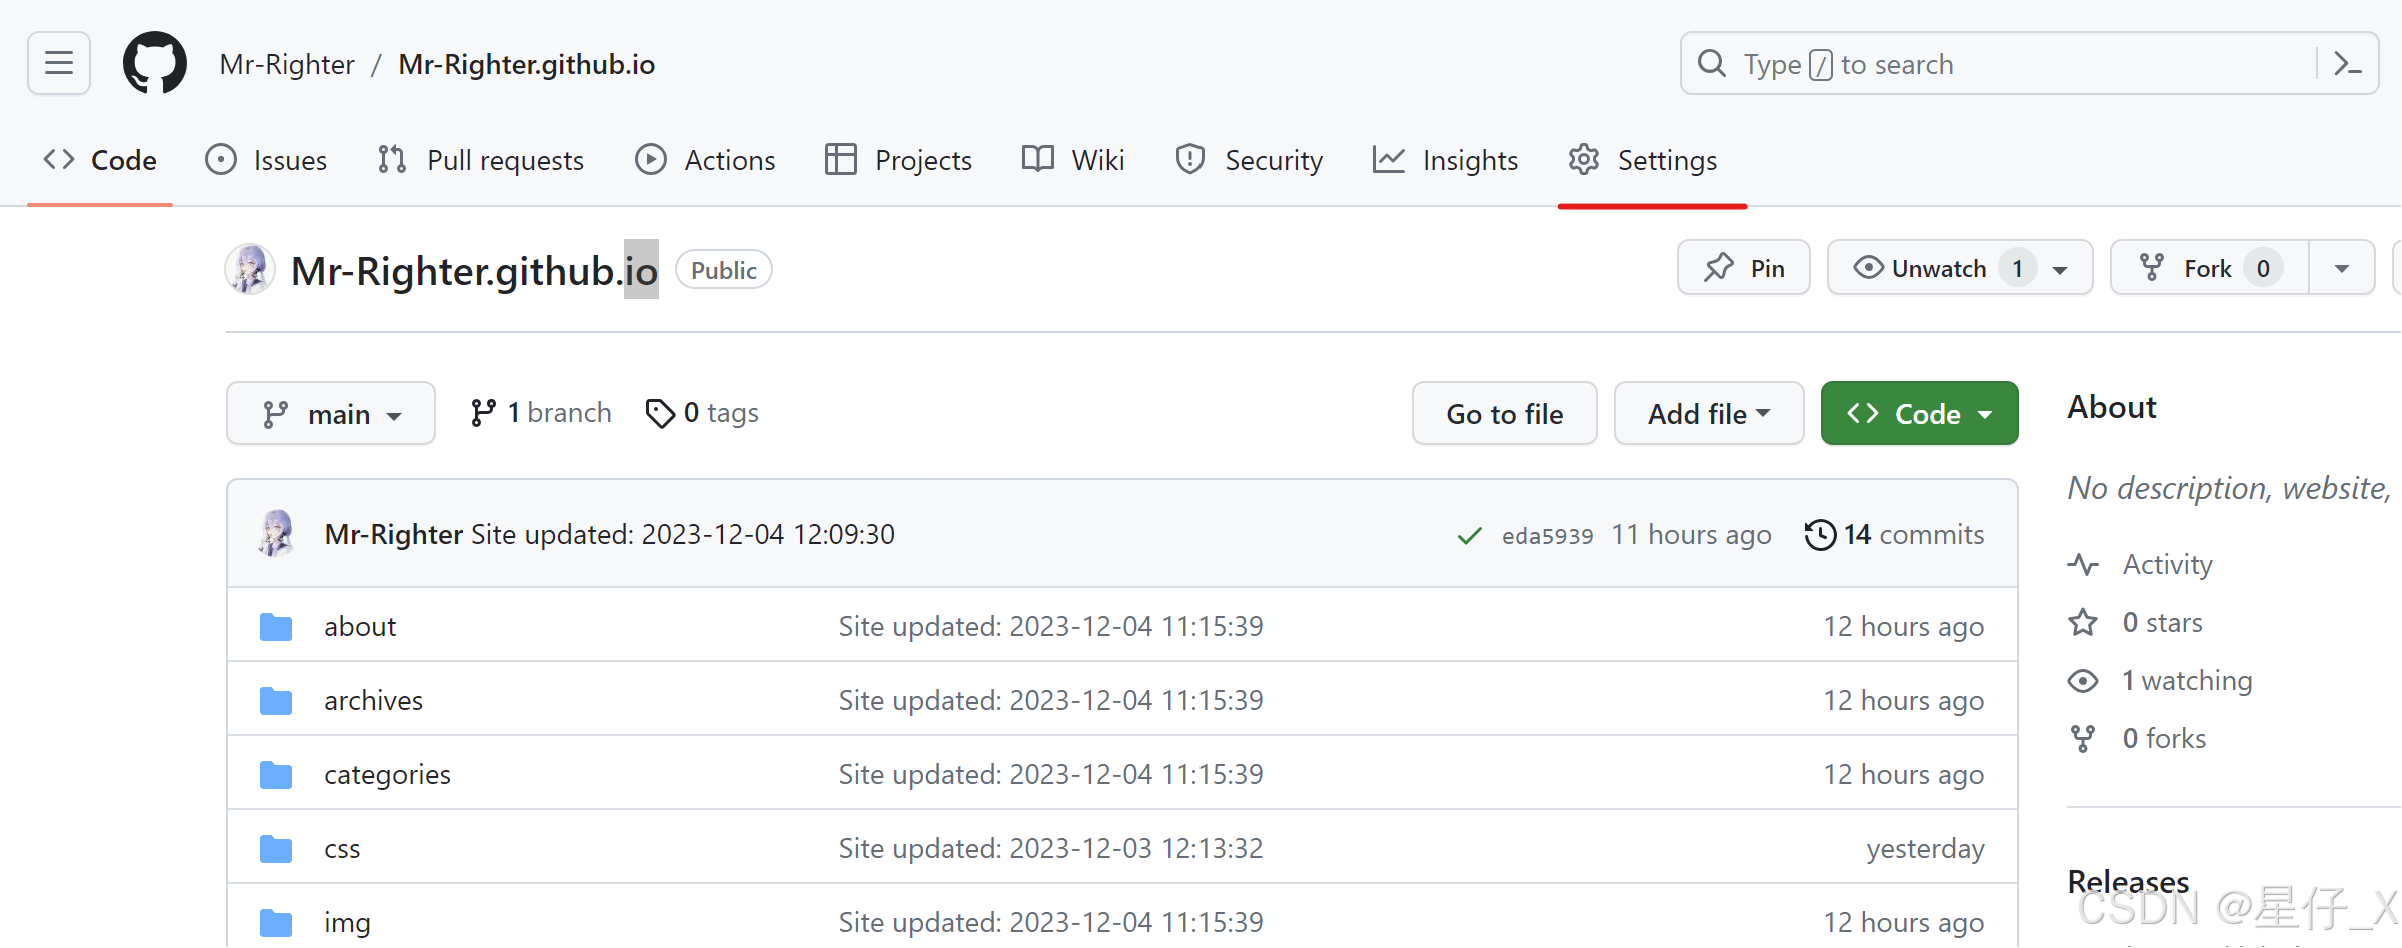Image resolution: width=2402 pixels, height=948 pixels.
Task: Open the command palette icon
Action: point(2346,64)
